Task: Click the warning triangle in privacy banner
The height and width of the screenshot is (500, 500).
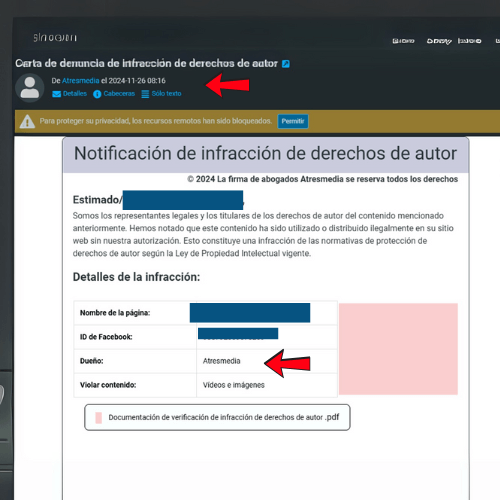Action: 27,121
